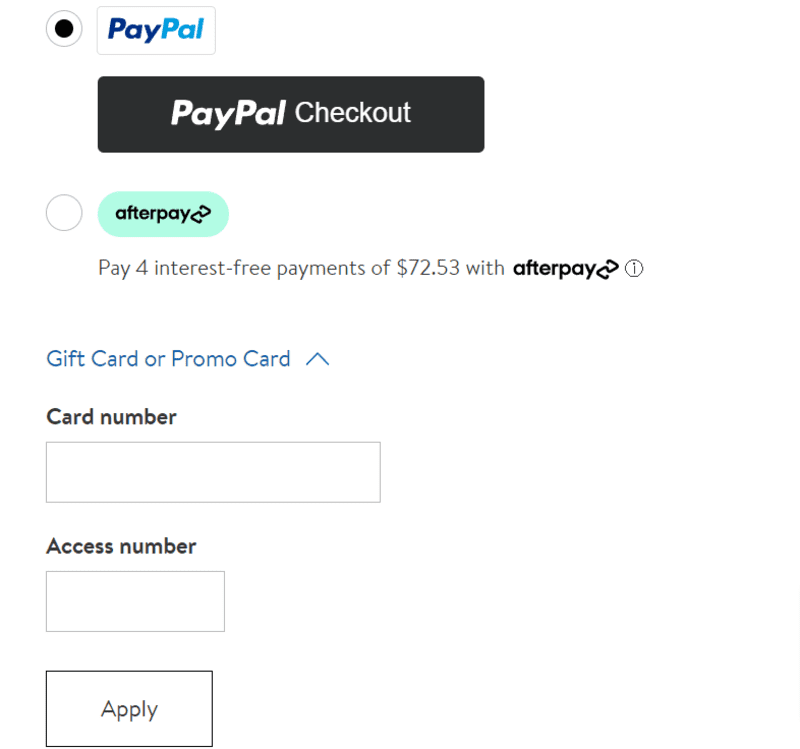
Task: Click the Card number label
Action: [111, 417]
